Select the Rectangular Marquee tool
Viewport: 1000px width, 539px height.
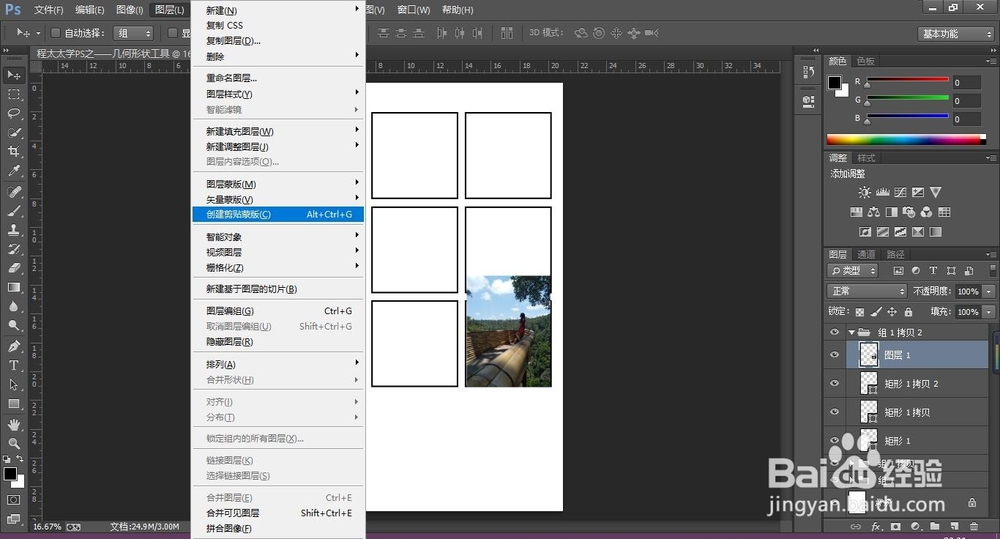(x=13, y=94)
